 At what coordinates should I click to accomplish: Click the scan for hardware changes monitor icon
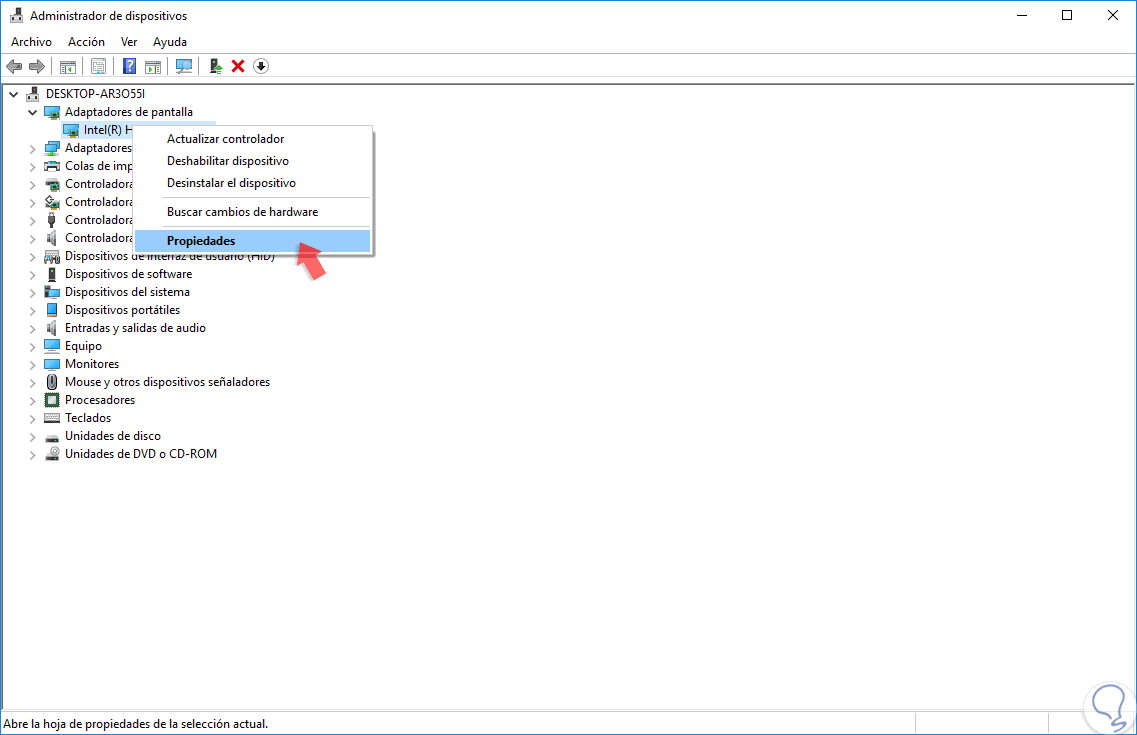(x=184, y=67)
